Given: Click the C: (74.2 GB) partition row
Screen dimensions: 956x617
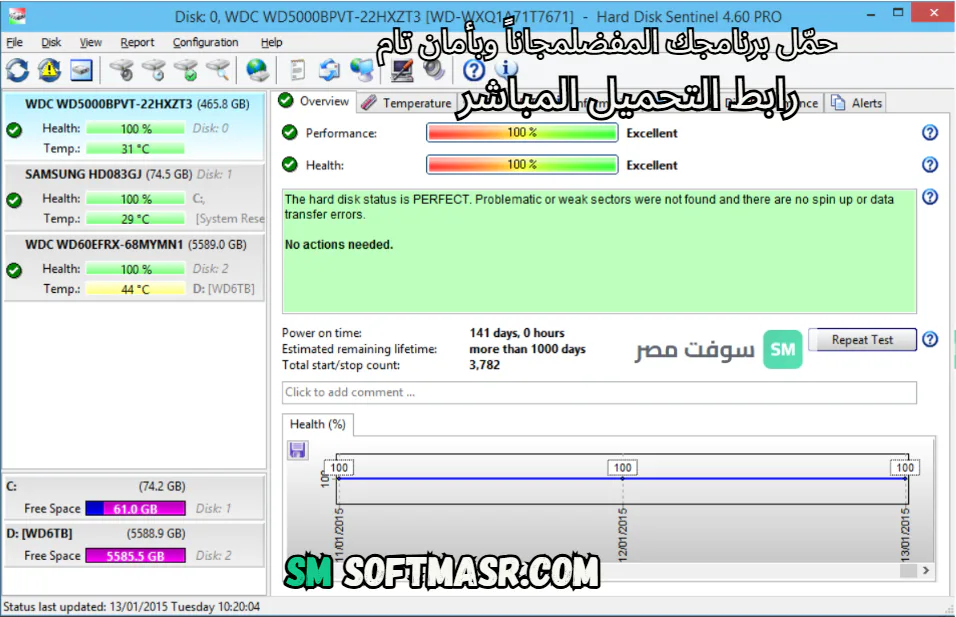Looking at the screenshot, I should 134,498.
